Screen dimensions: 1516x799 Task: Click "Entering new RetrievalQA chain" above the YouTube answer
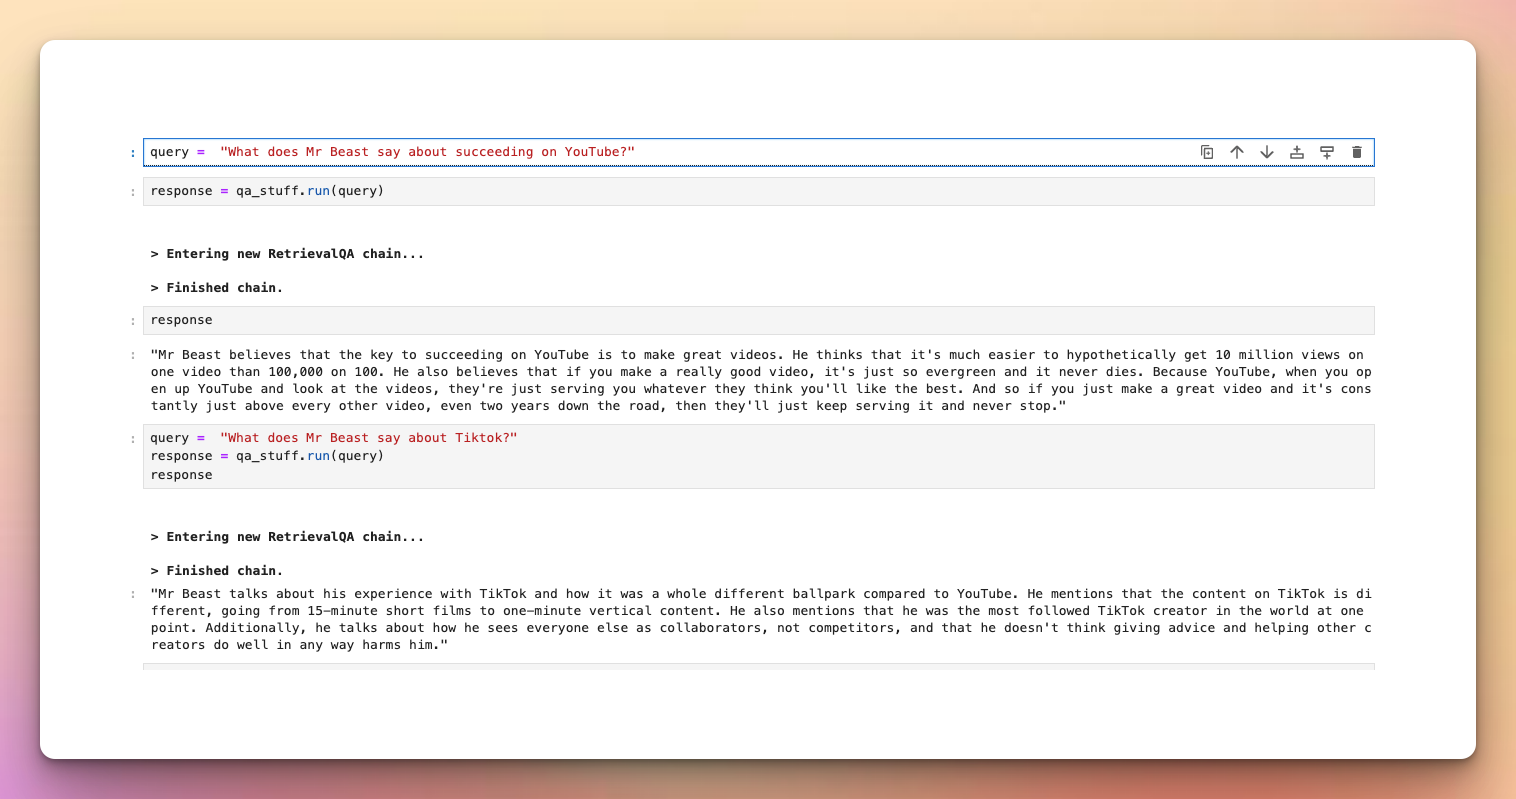pos(287,254)
